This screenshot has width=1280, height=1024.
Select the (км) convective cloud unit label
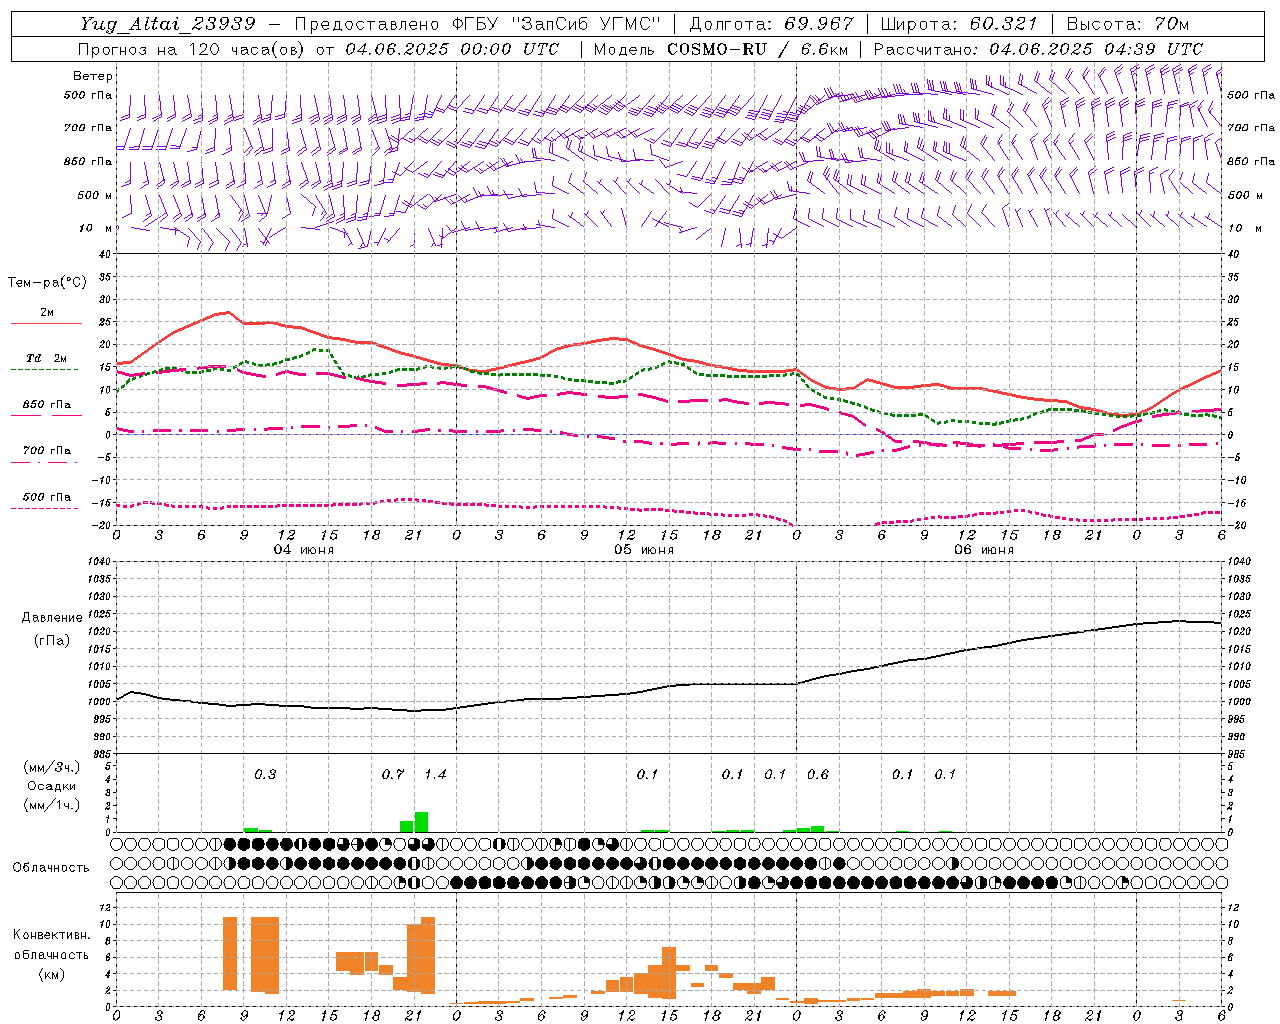click(x=51, y=975)
